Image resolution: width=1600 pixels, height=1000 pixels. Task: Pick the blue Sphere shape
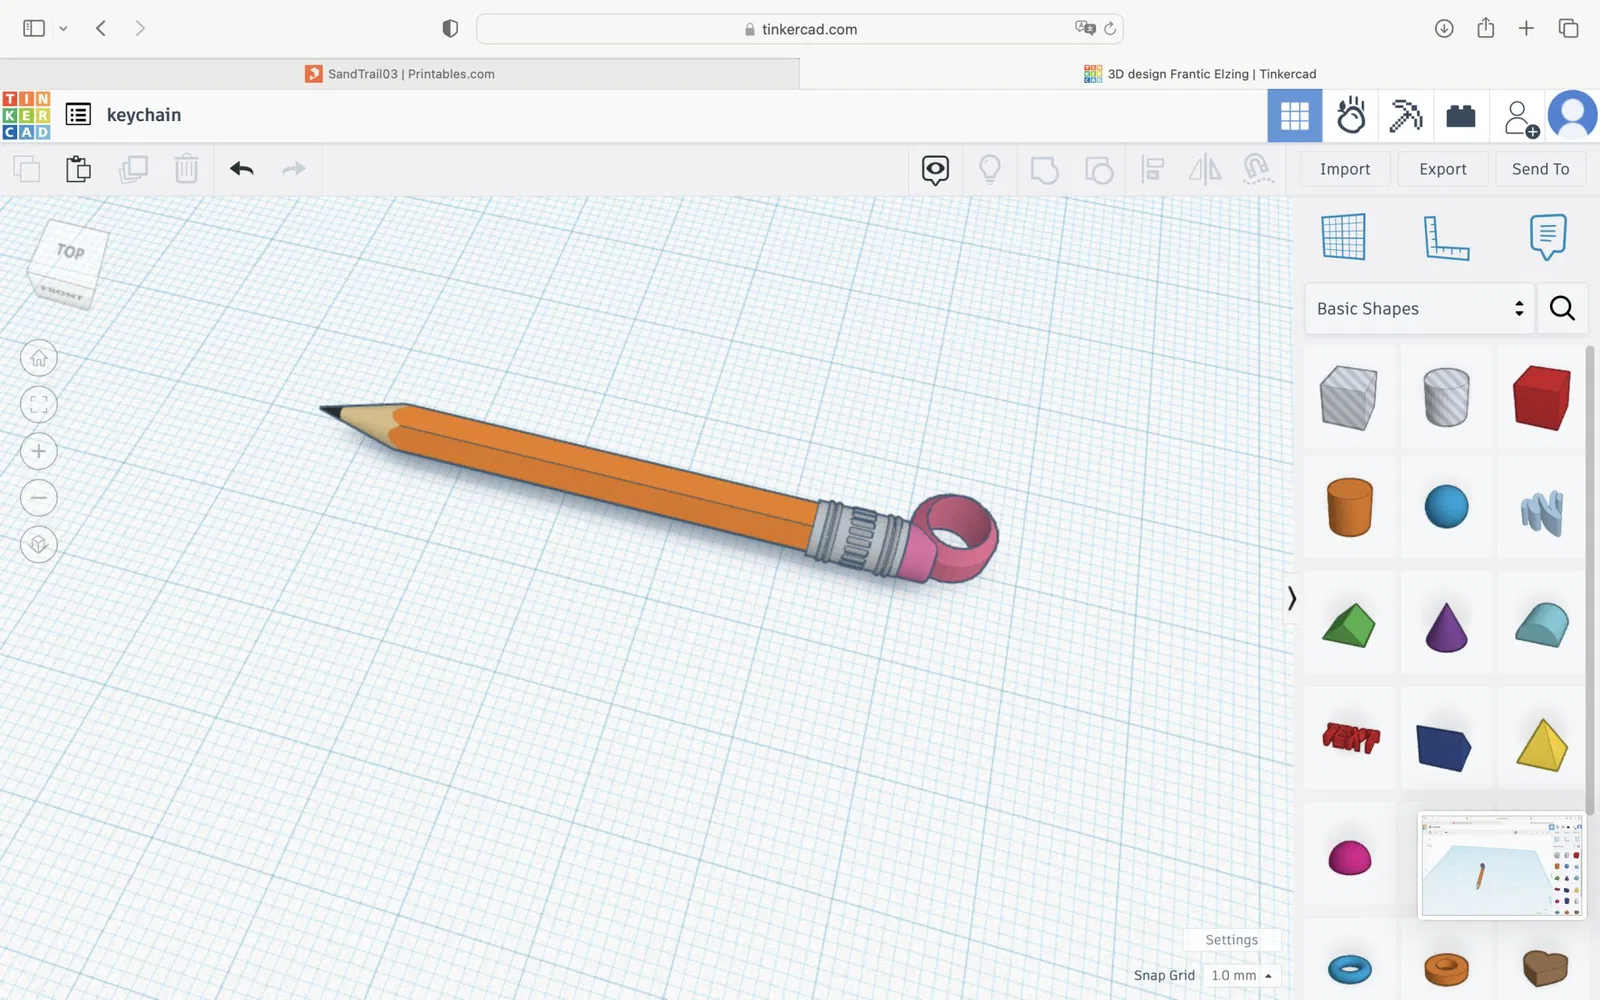click(1446, 507)
